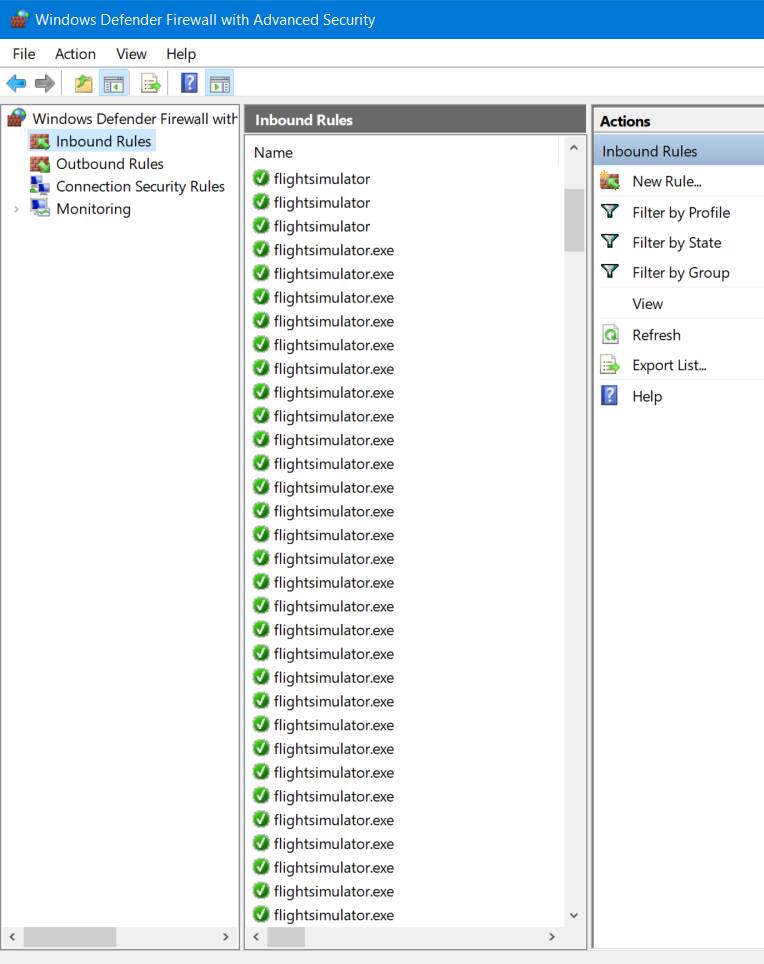Image resolution: width=764 pixels, height=964 pixels.
Task: Click the Inbound Rules tree icon
Action: point(40,141)
